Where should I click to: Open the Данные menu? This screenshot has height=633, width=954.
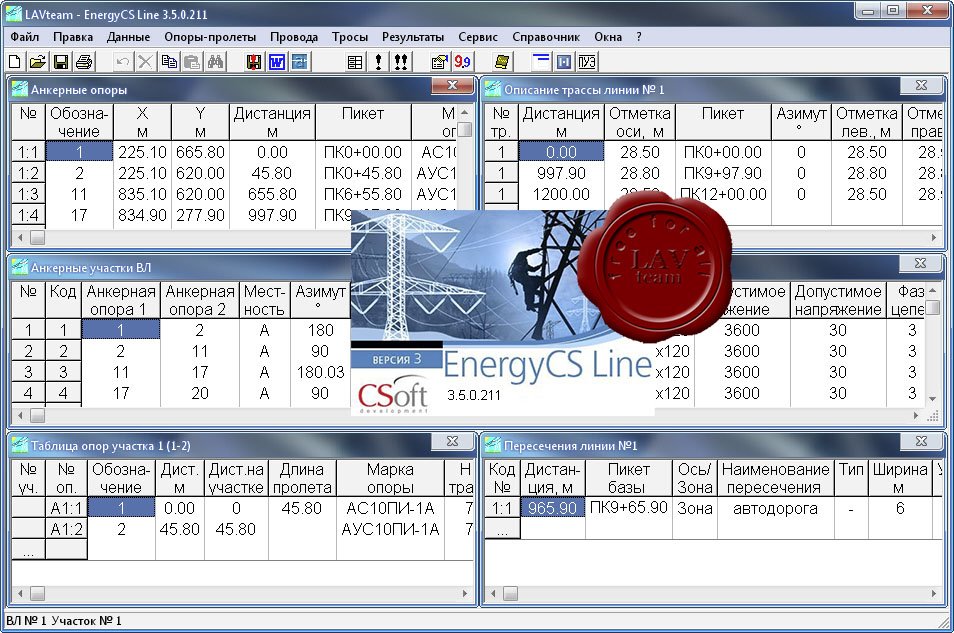(128, 37)
